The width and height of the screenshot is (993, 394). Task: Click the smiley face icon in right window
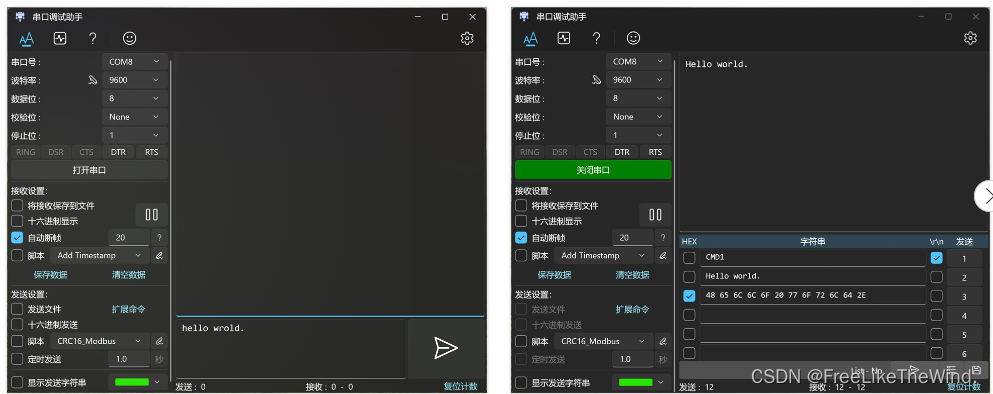633,39
